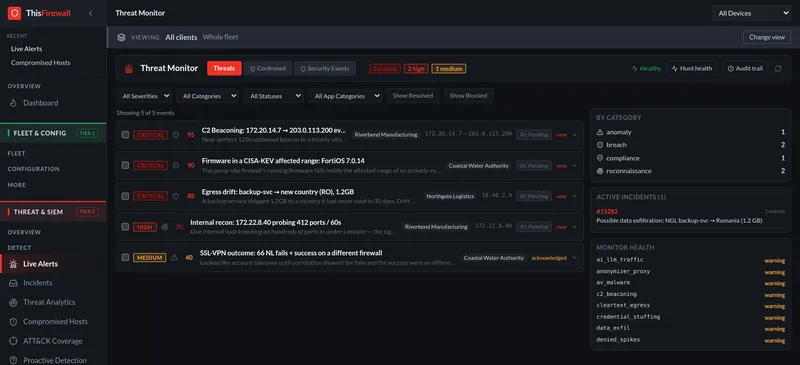Click the ThisFirewall shield logo
The image size is (800, 365).
[14, 13]
